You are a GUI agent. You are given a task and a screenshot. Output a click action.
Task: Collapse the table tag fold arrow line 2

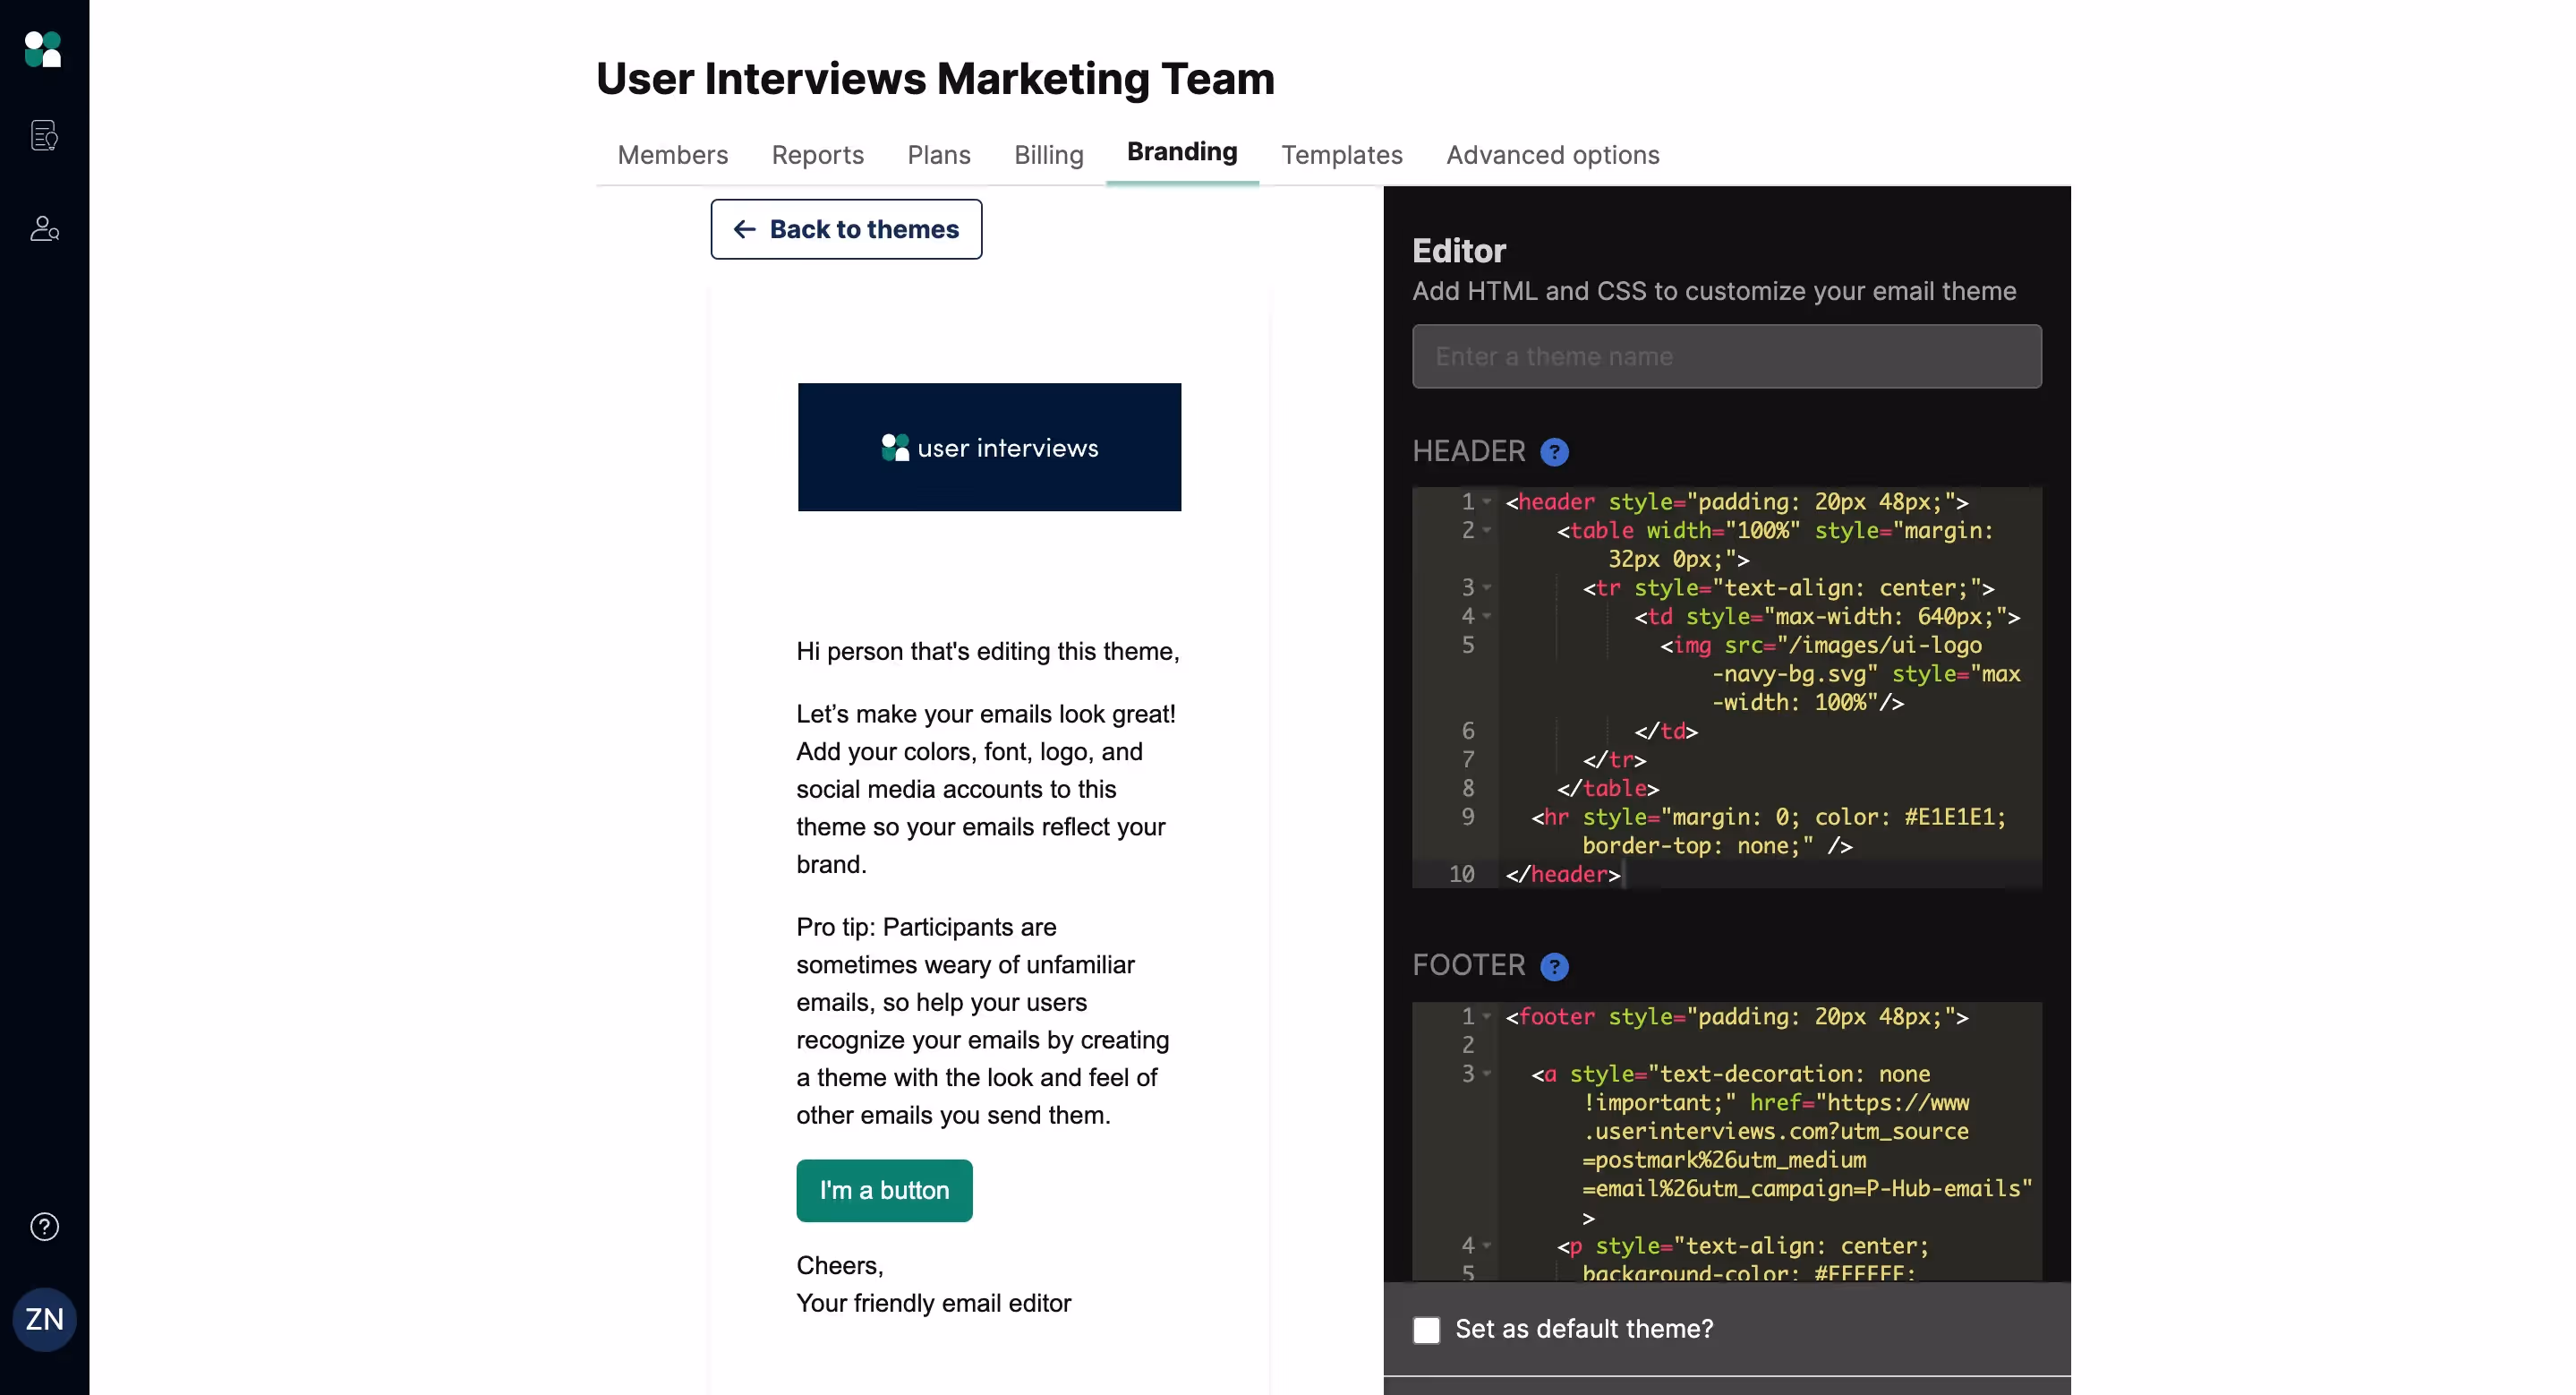tap(1487, 531)
